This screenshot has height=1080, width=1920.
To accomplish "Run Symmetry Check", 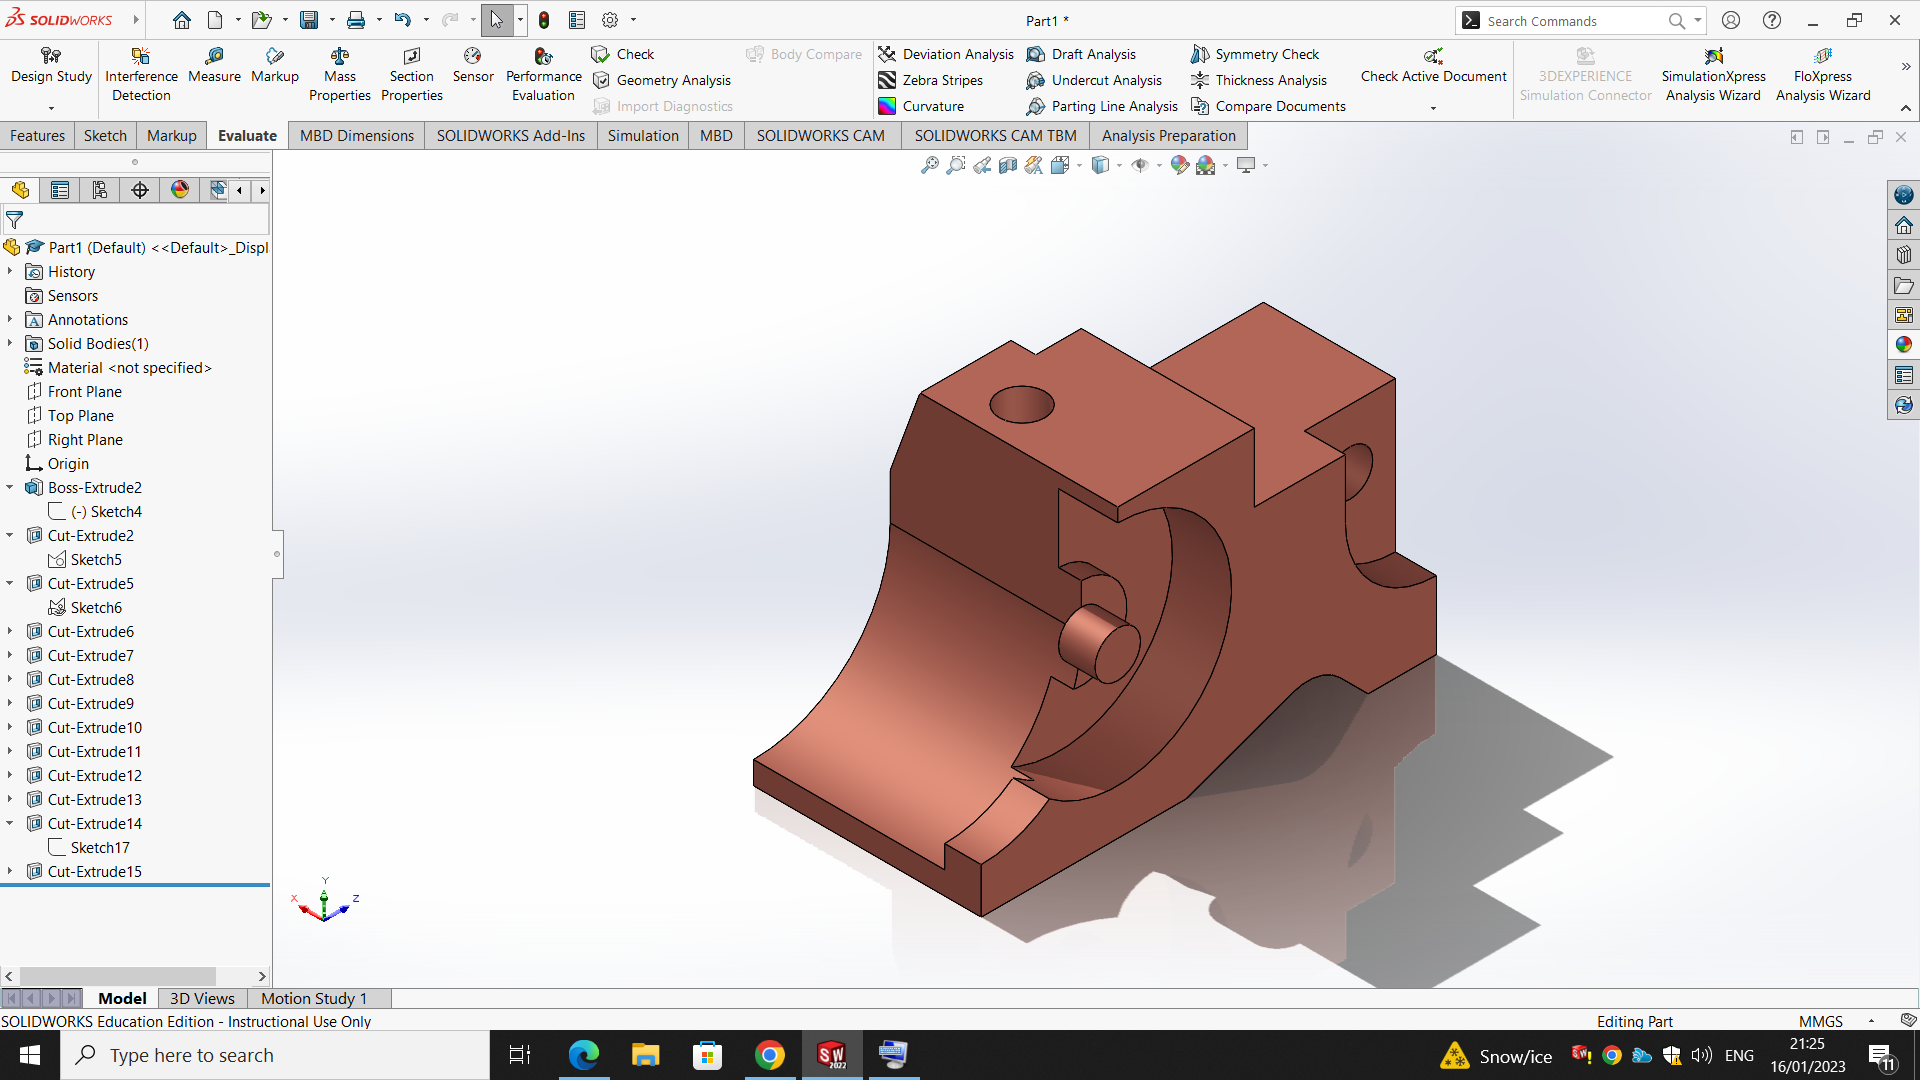I will (1255, 54).
